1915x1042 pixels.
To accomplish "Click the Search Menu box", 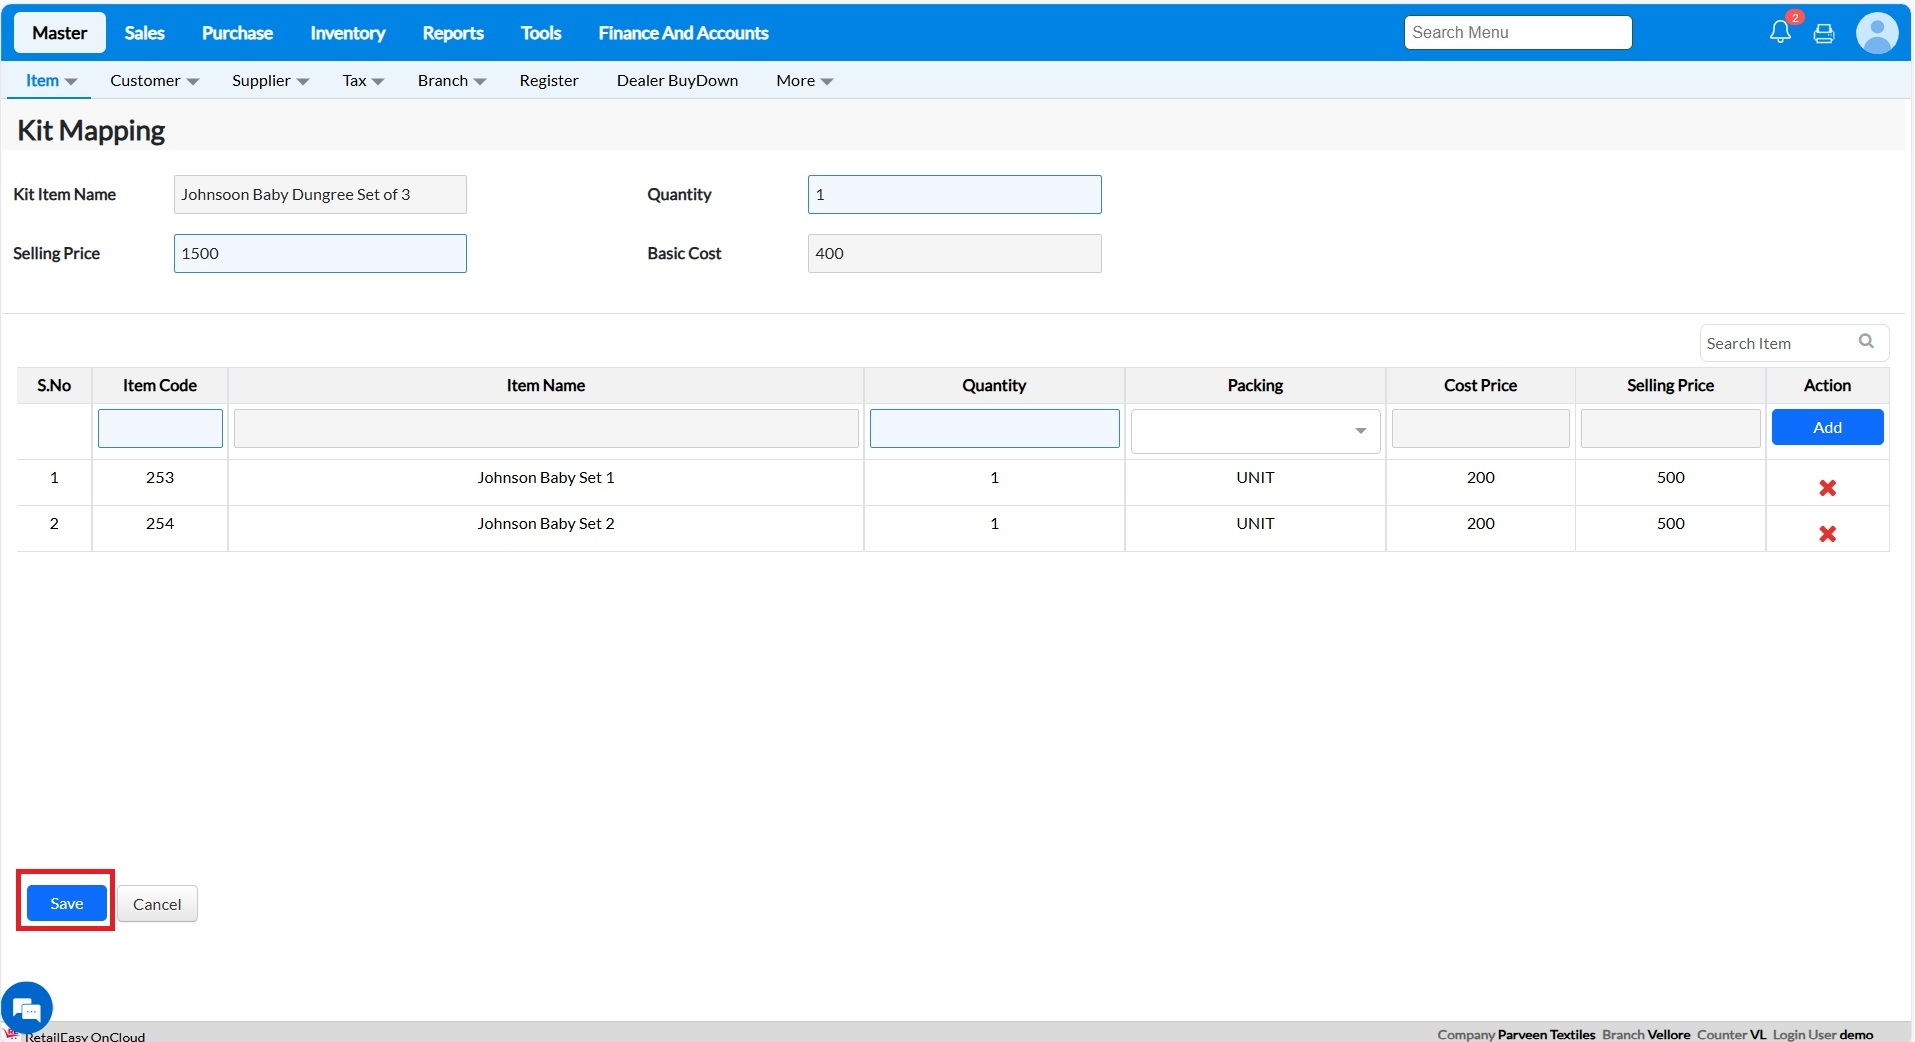I will point(1517,33).
